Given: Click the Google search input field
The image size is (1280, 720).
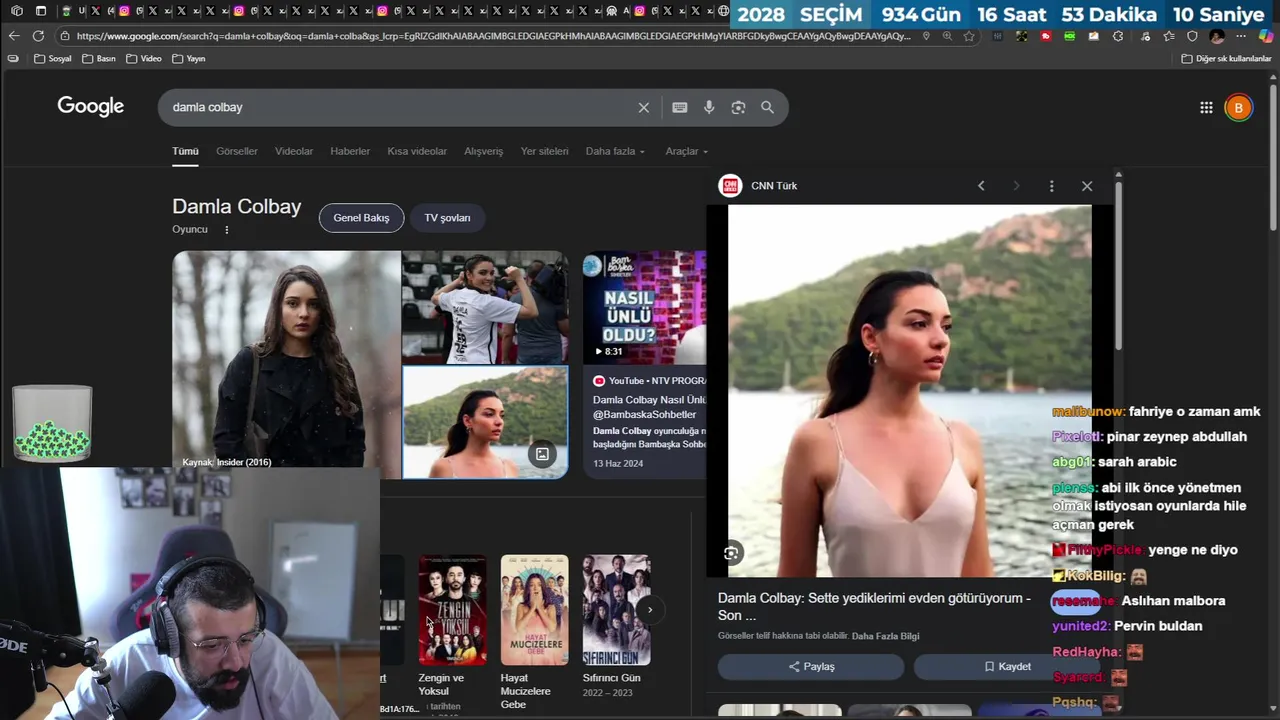Looking at the screenshot, I should click(400, 107).
